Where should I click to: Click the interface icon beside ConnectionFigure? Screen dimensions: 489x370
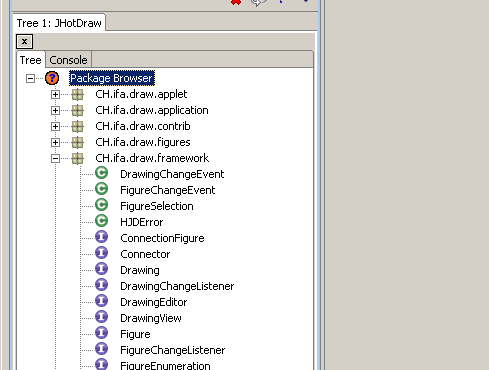point(101,237)
